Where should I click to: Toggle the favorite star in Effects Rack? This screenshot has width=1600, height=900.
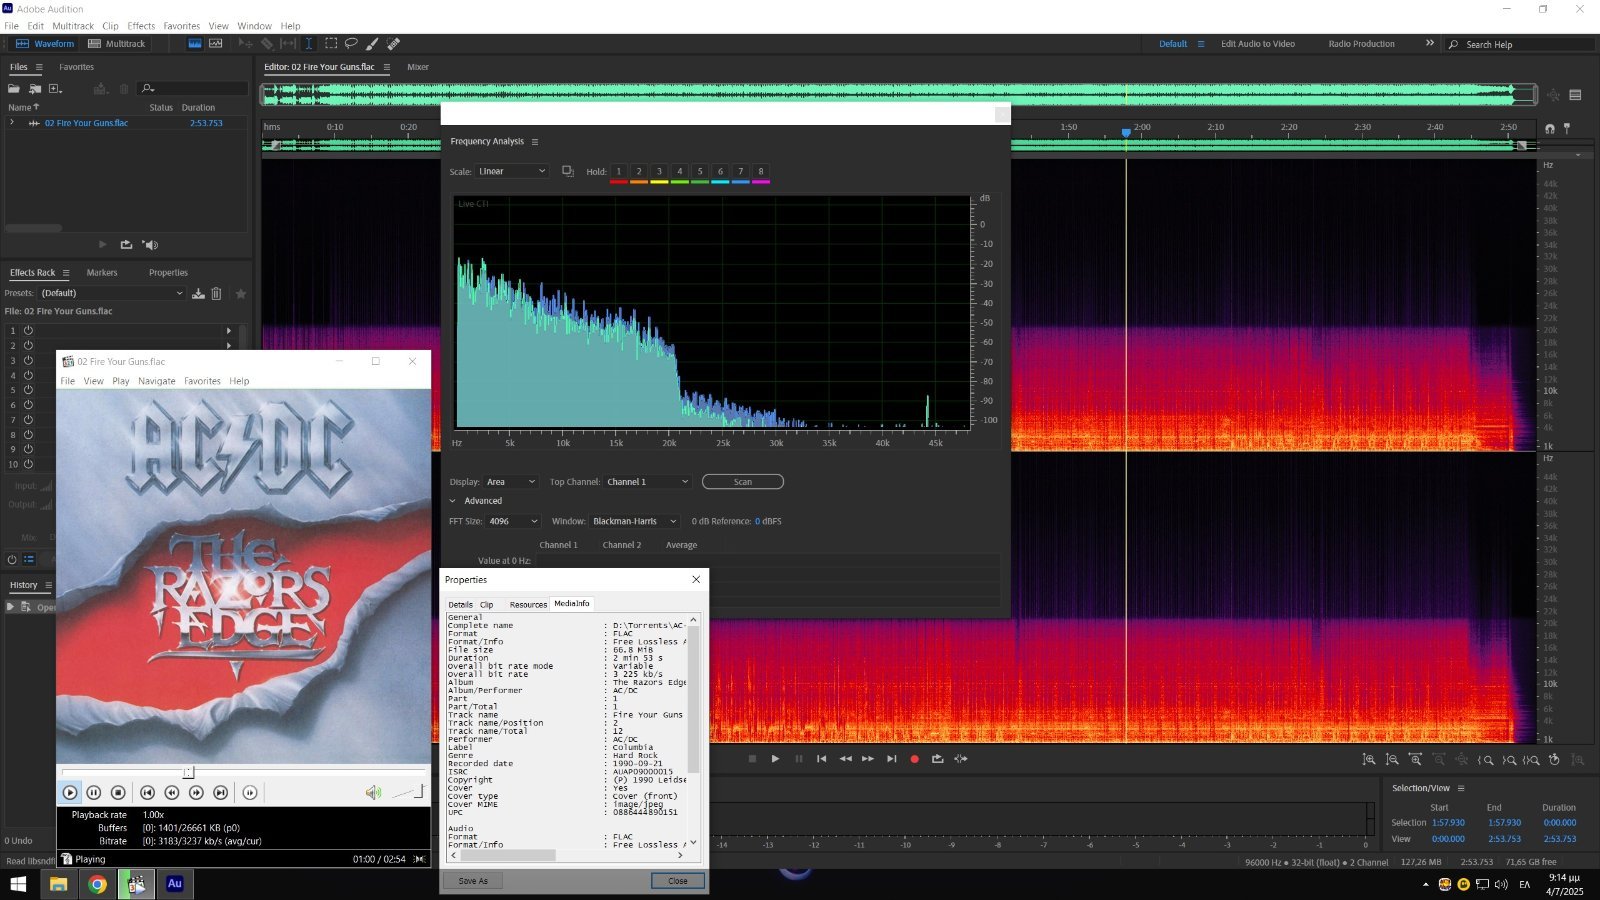click(x=240, y=294)
